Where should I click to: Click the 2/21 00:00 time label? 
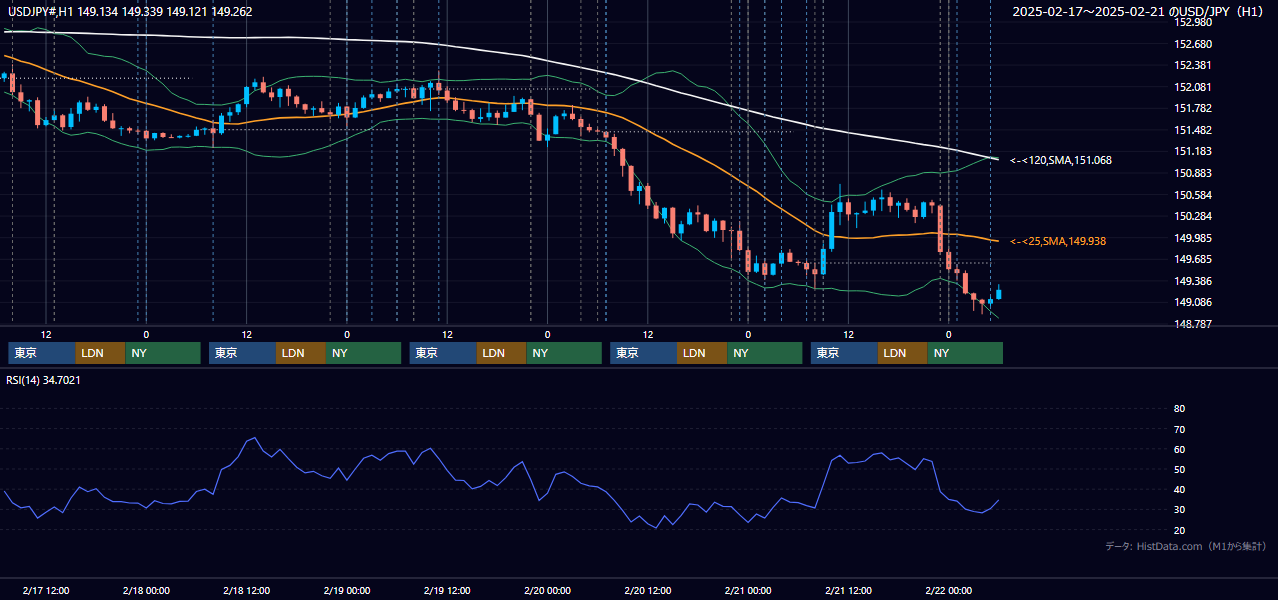pos(748,591)
